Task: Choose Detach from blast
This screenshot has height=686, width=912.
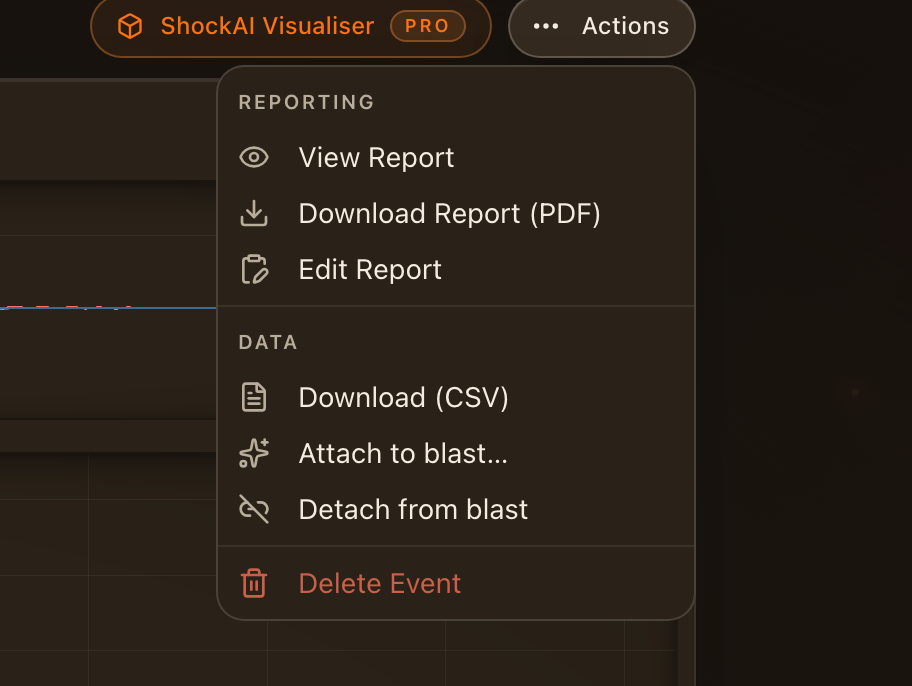Action: 455,509
